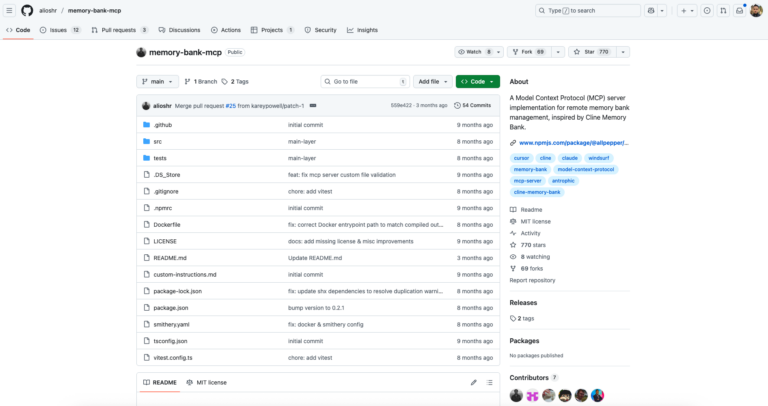Click the Fork button
Viewport: 768px width, 406px height.
(529, 52)
